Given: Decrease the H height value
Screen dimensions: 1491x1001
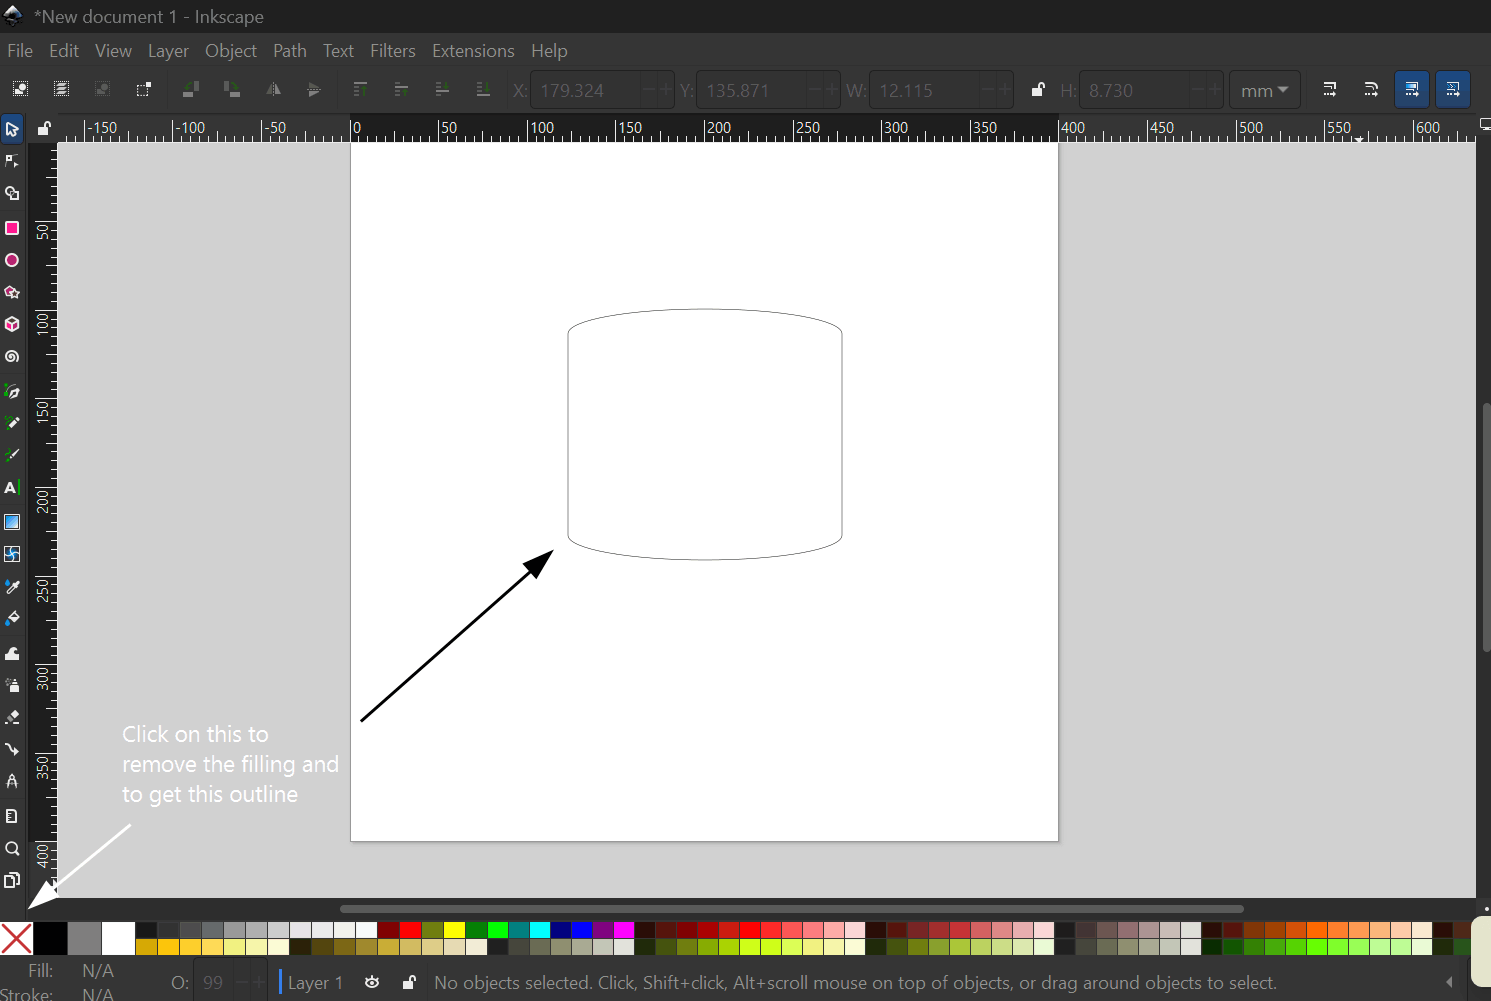Looking at the screenshot, I should (1197, 90).
